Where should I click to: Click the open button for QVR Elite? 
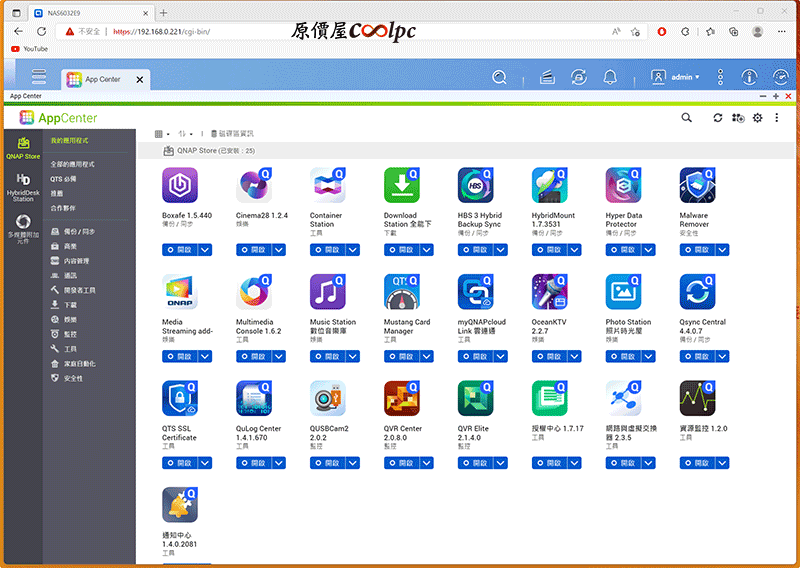click(476, 463)
